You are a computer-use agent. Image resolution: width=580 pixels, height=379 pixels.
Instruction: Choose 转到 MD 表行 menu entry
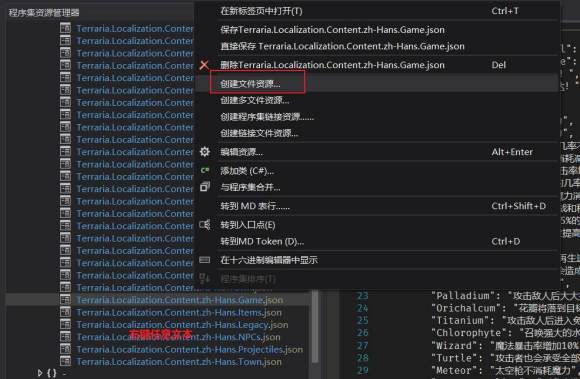tap(255, 206)
